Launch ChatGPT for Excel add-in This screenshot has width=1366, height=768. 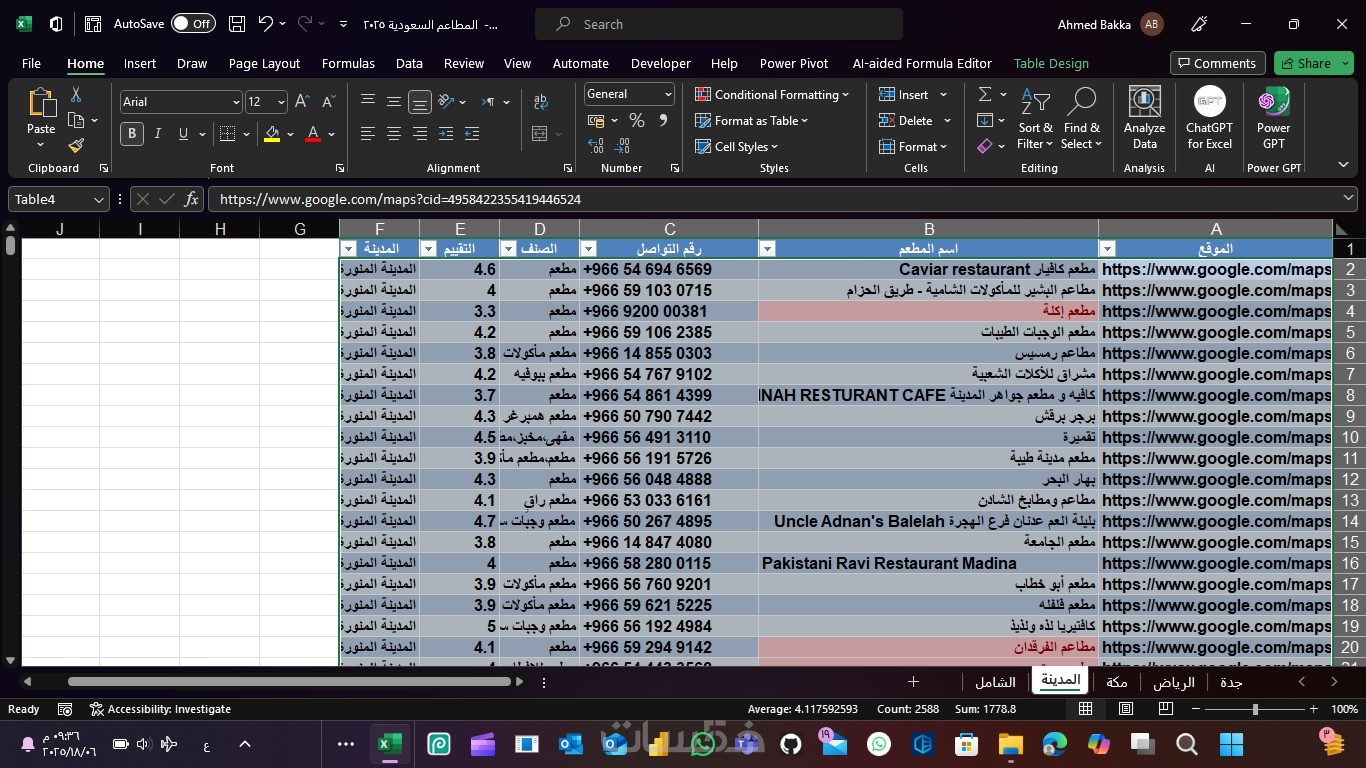(1209, 118)
